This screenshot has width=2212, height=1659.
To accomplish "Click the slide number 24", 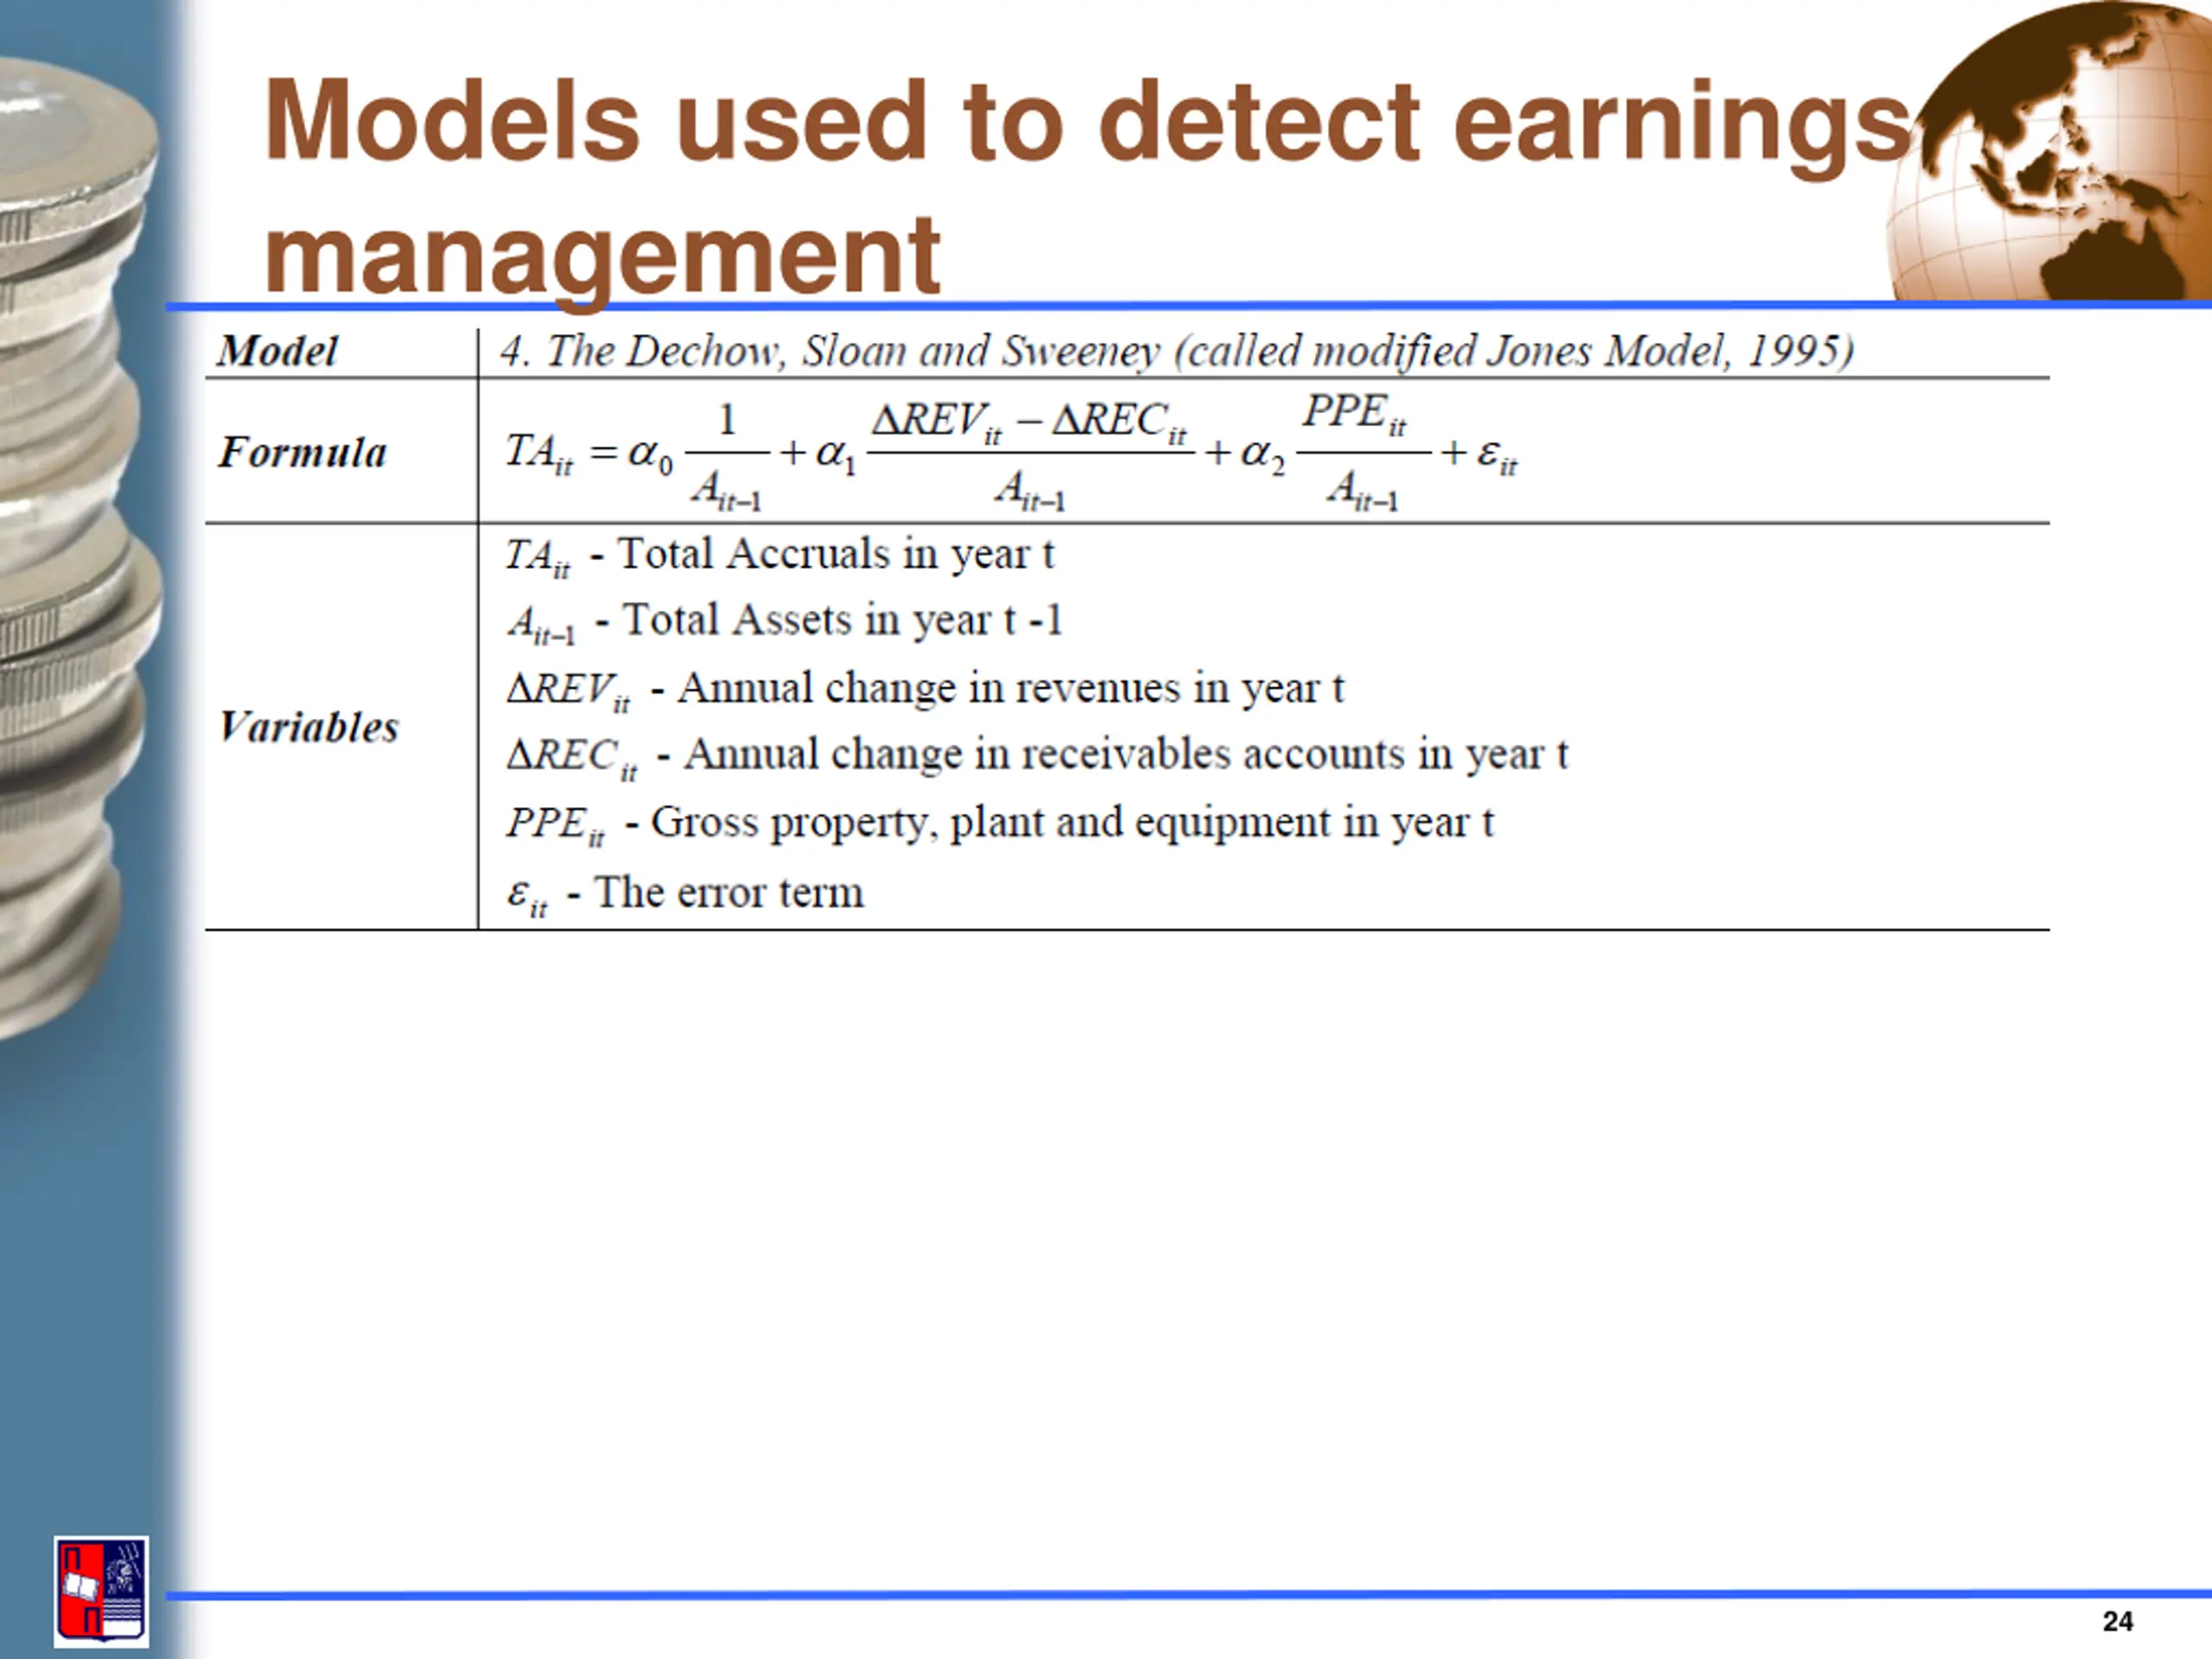I will coord(2117,1621).
